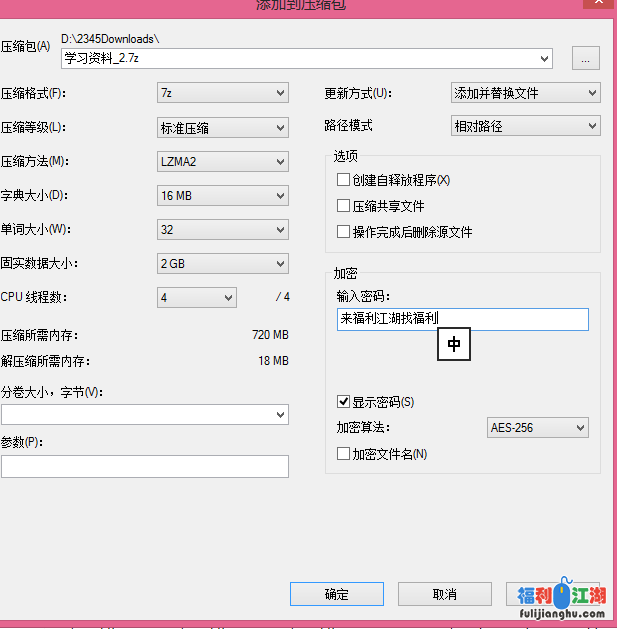The image size is (617, 629).
Task: Toggle the 加密文件名 checkbox
Action: (345, 454)
